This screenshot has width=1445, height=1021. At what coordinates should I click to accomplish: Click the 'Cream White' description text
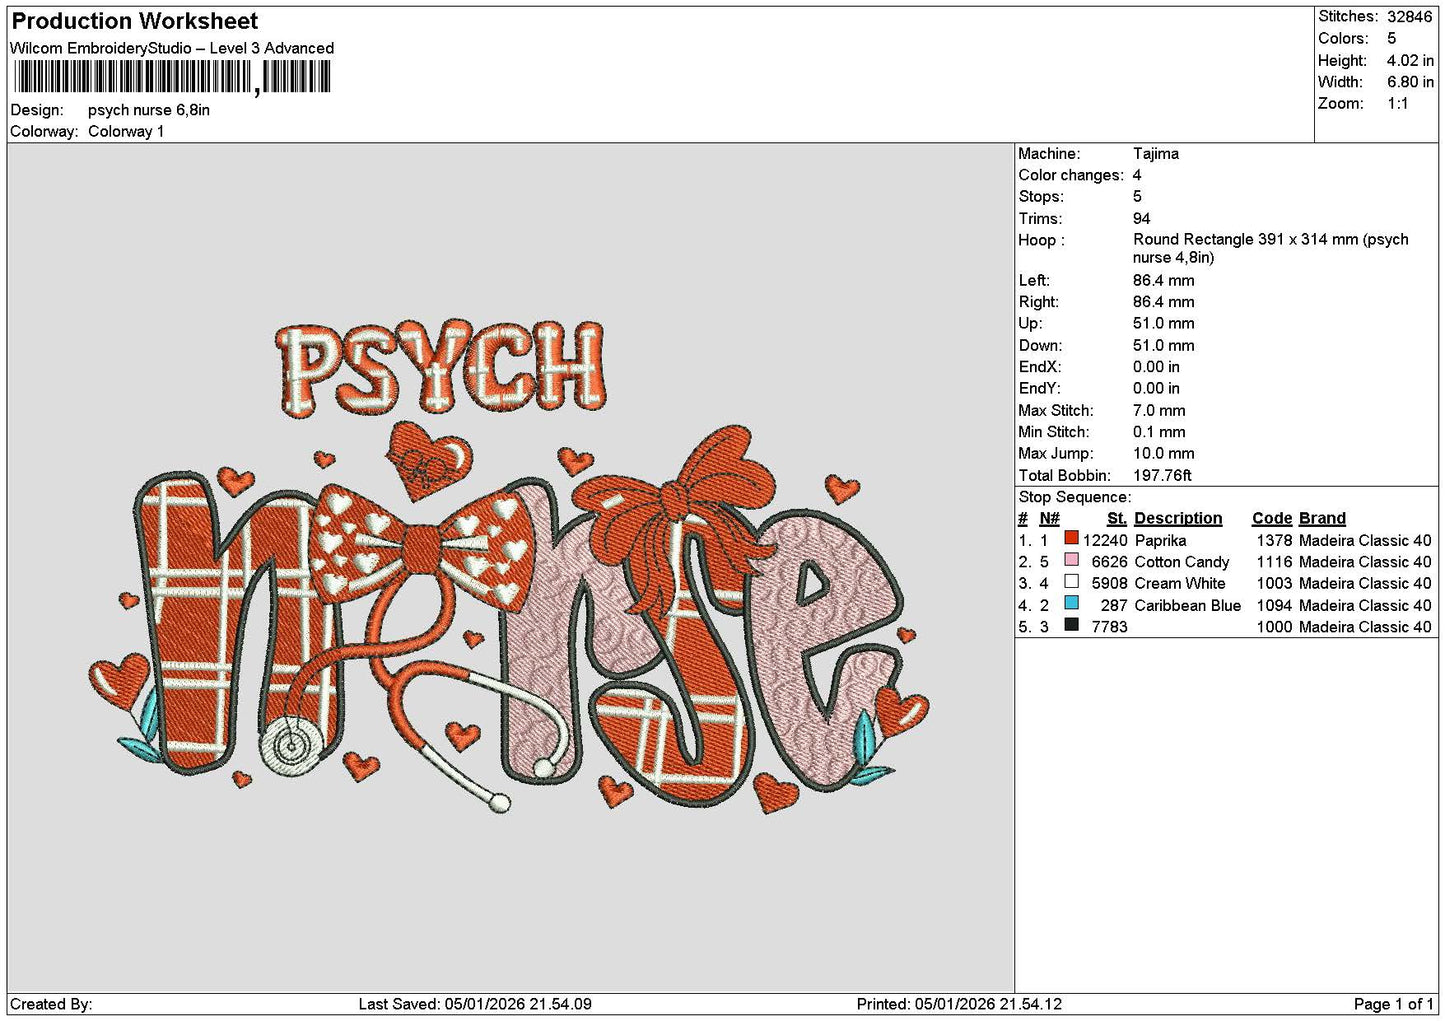point(1179,584)
